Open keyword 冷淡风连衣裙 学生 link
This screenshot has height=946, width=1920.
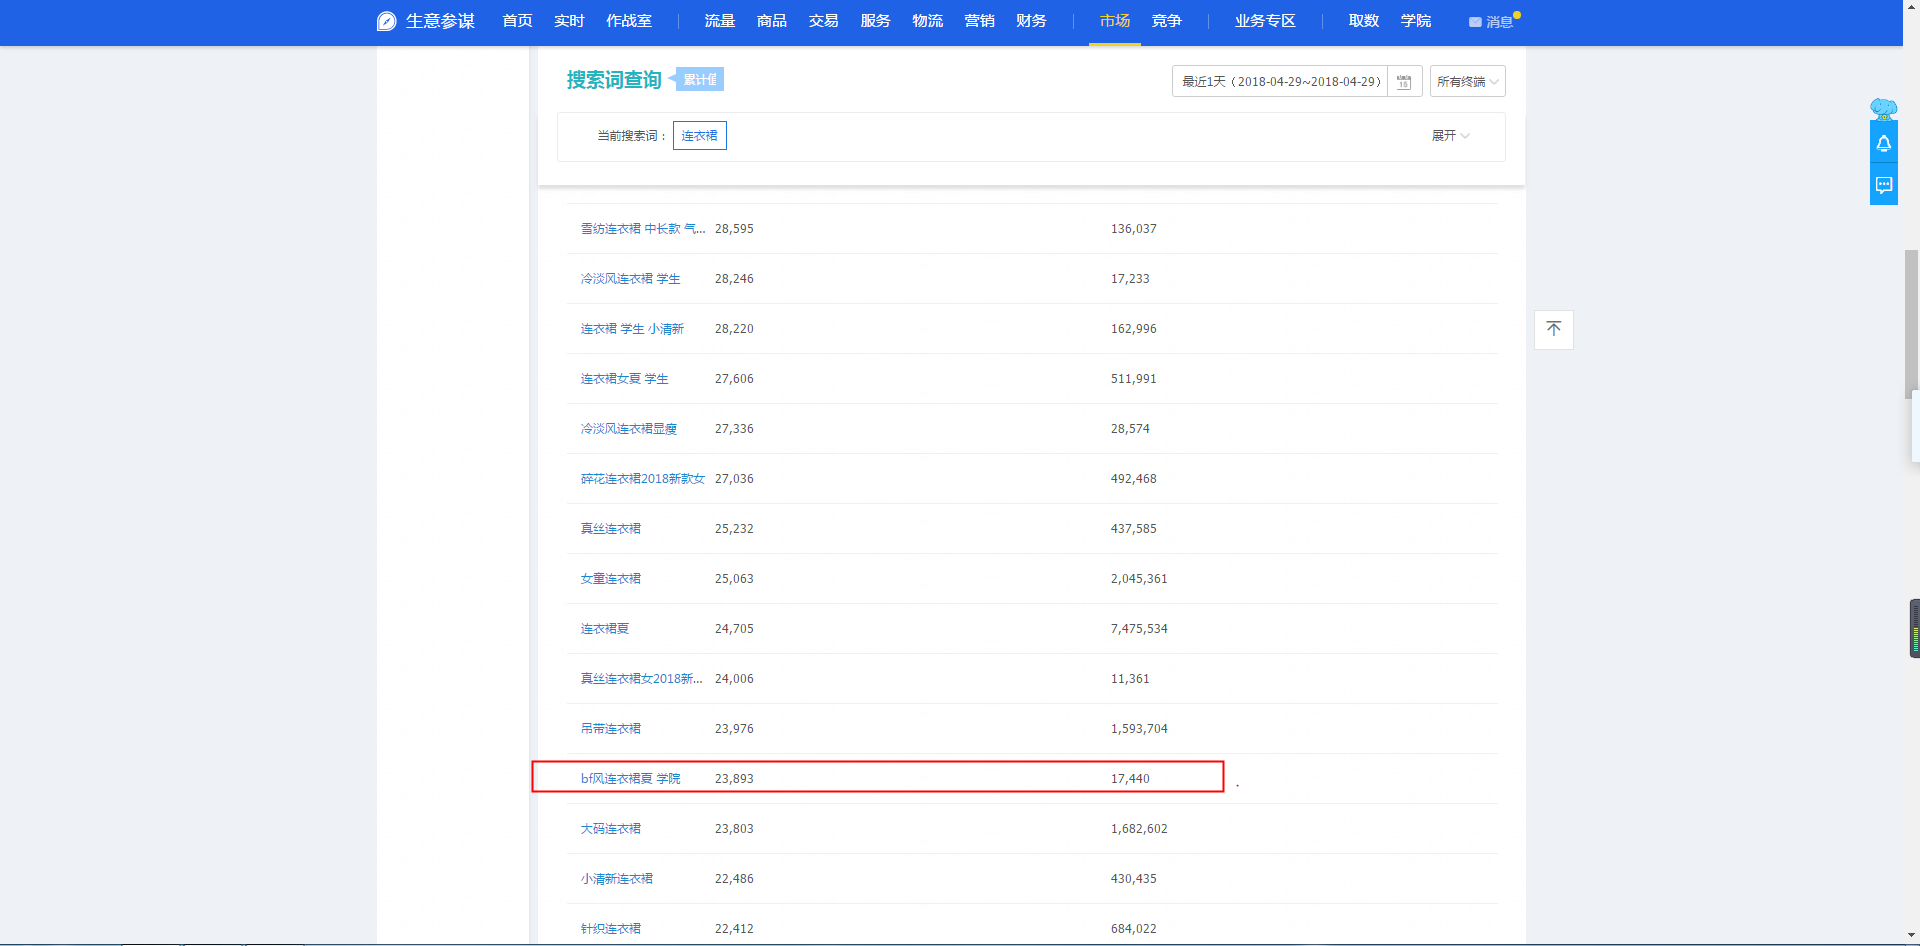tap(630, 279)
